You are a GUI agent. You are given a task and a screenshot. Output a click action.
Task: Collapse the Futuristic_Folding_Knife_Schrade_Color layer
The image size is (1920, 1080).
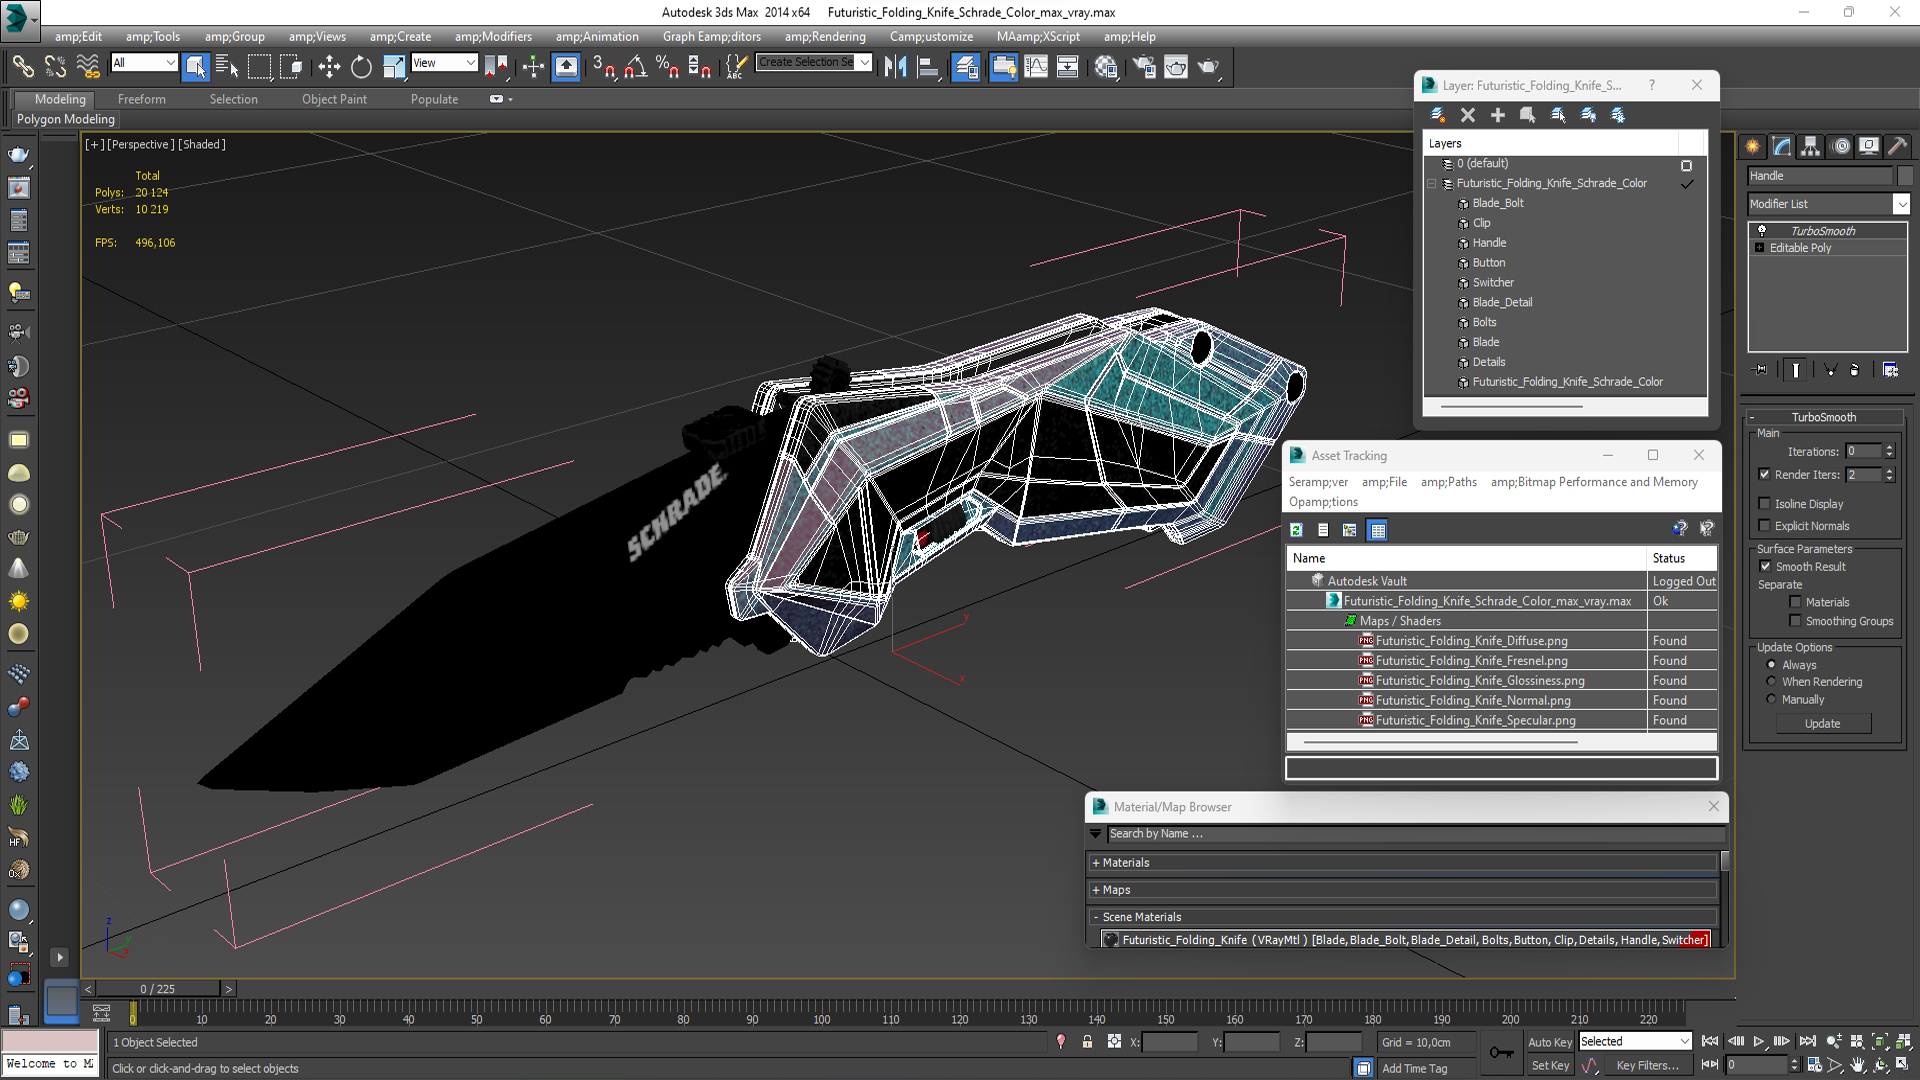click(1432, 184)
